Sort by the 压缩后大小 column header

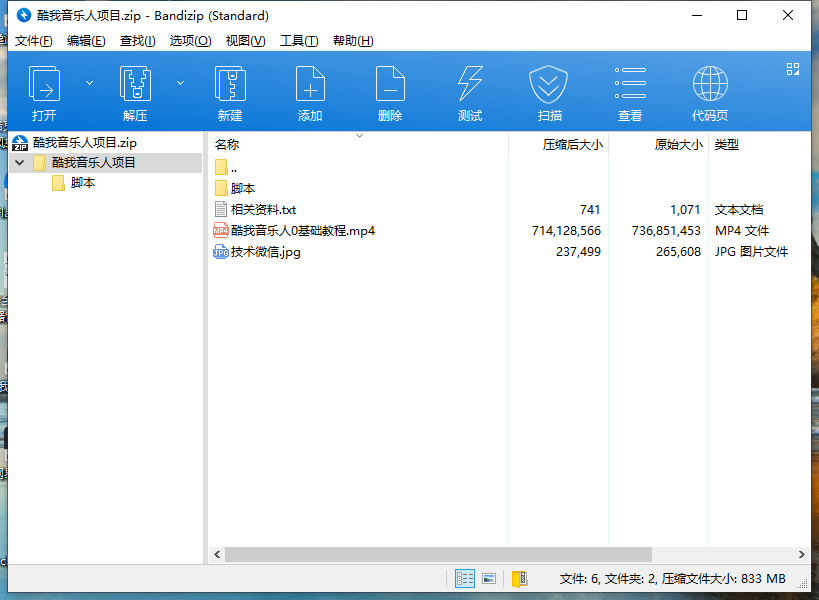[x=572, y=145]
